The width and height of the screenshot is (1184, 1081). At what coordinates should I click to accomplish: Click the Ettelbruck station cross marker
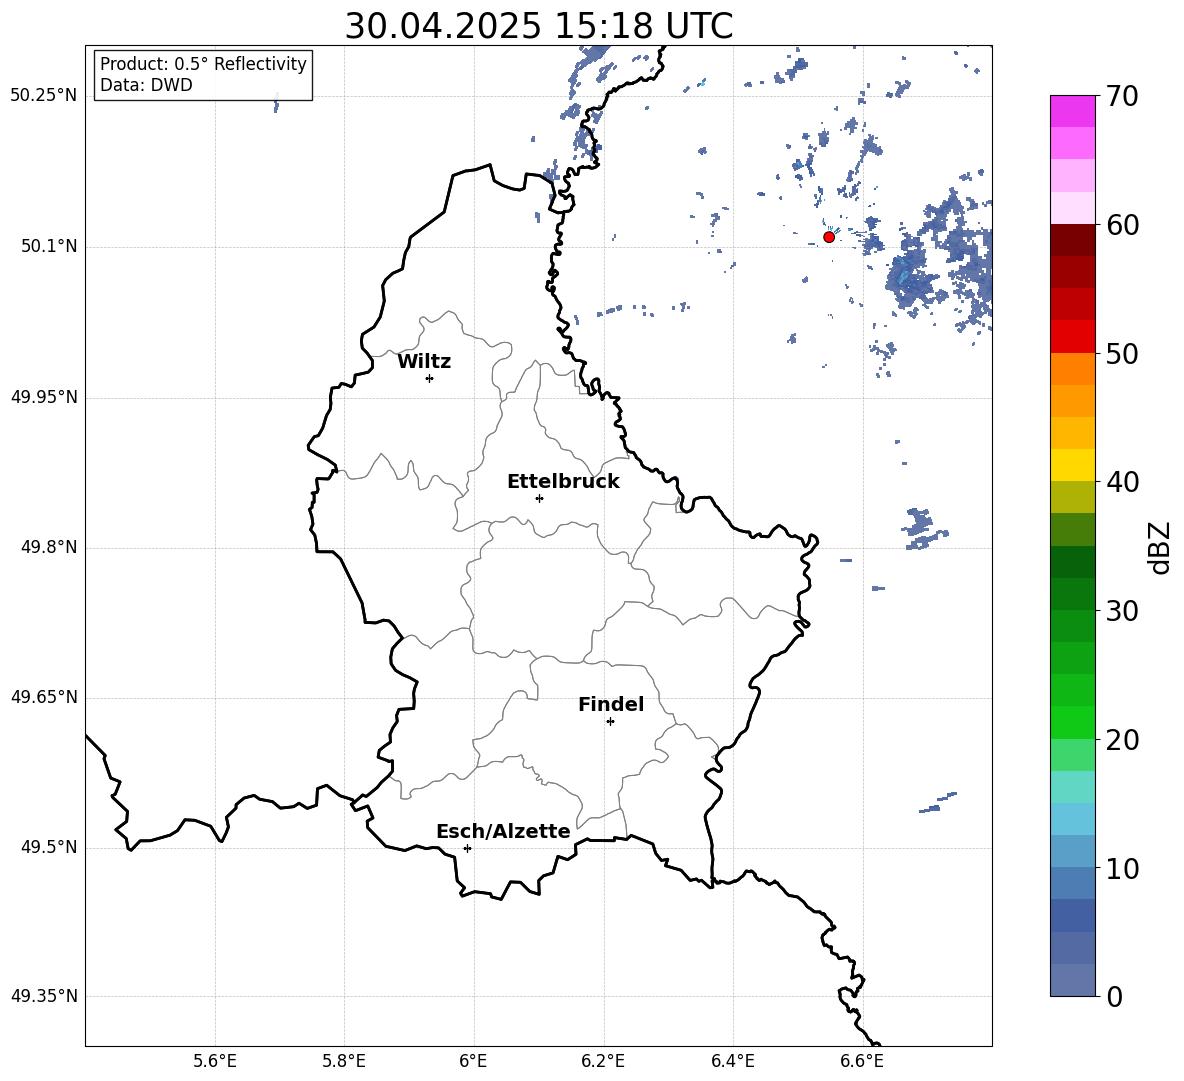coord(539,498)
